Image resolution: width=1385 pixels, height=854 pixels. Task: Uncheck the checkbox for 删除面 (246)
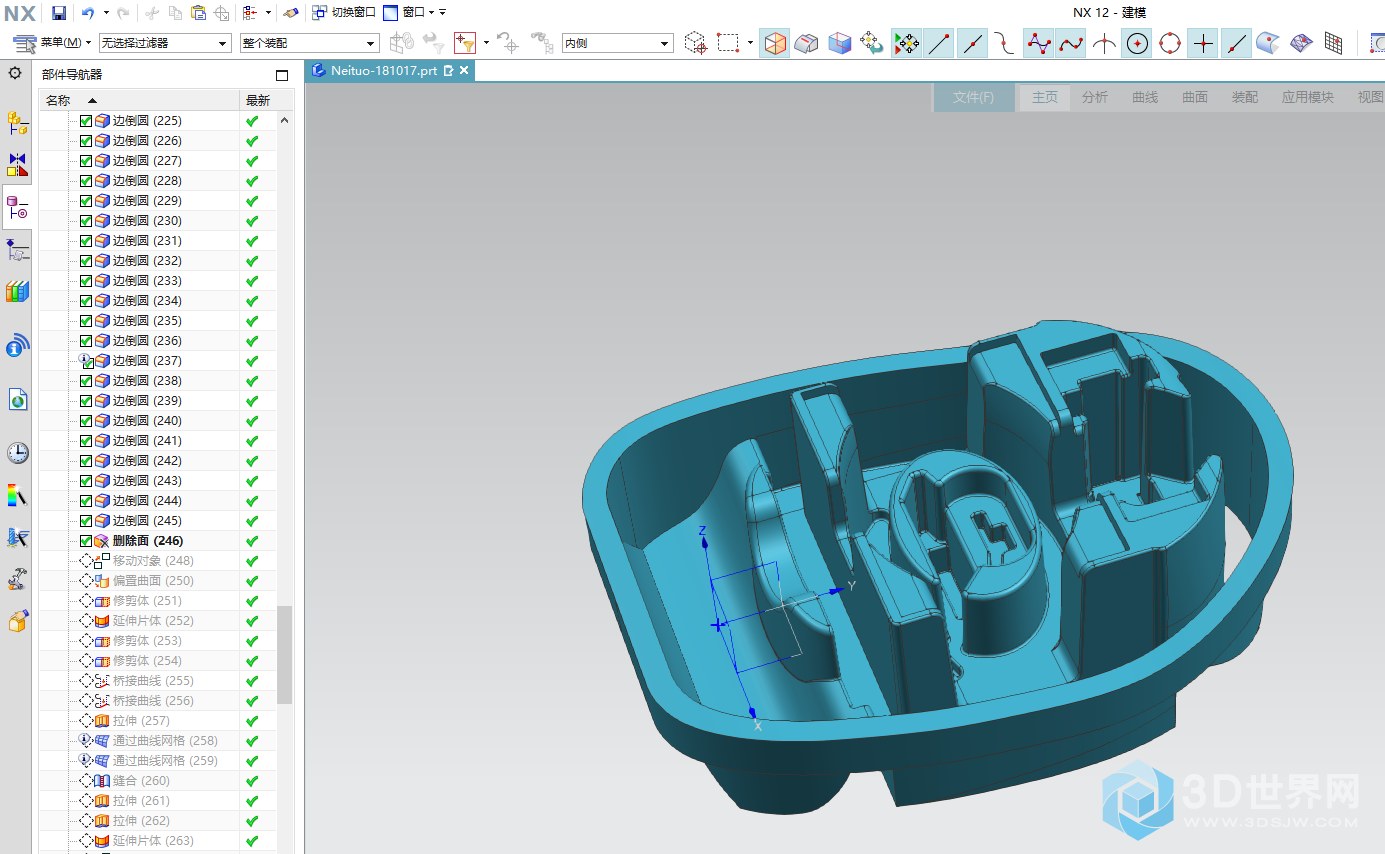[86, 541]
